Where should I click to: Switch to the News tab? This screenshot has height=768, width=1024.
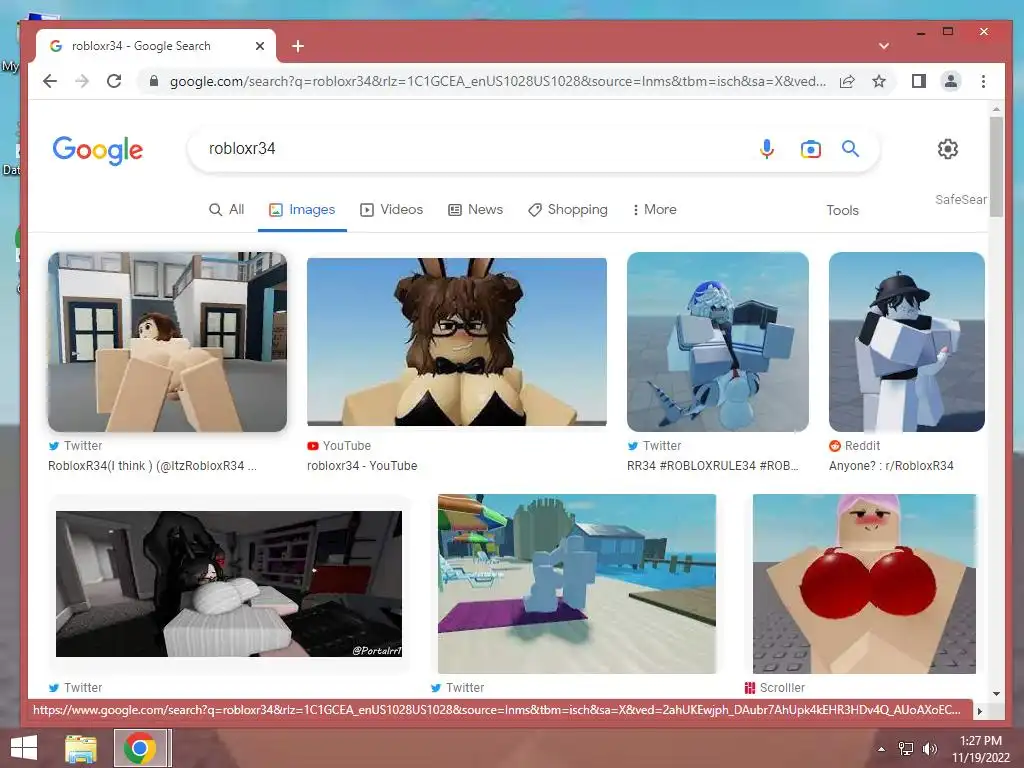(x=475, y=210)
